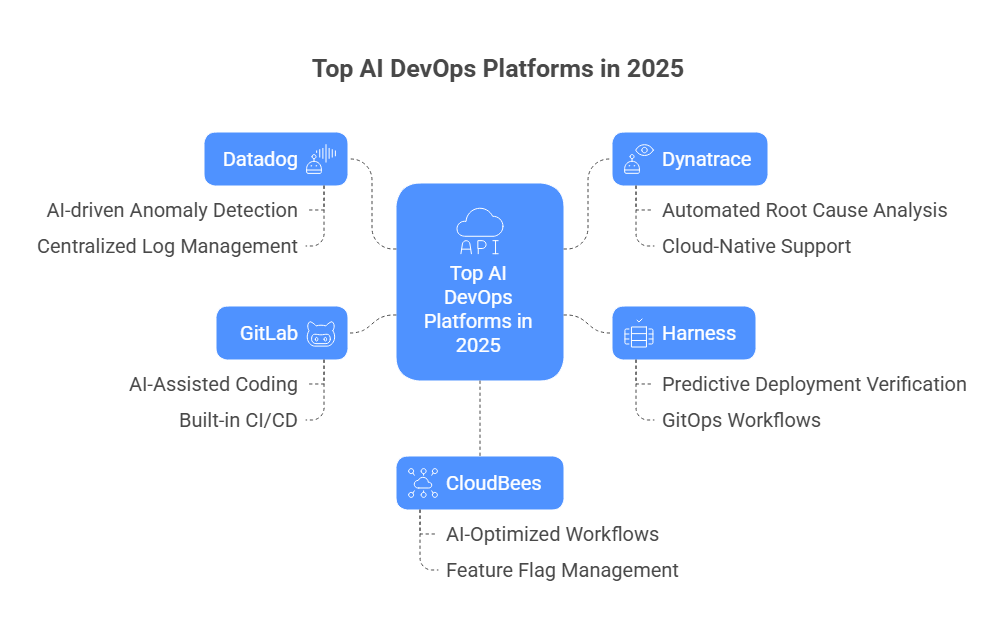Select the Feature Flag Management label
This screenshot has height=630, width=996.
[563, 570]
